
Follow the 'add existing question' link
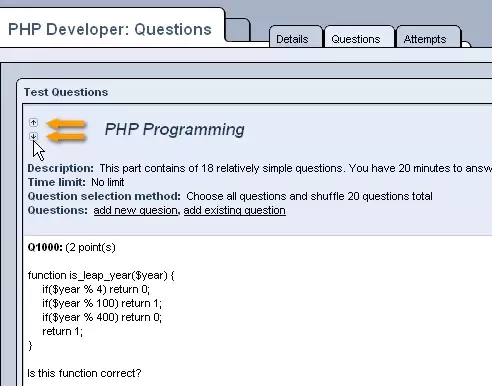(235, 210)
